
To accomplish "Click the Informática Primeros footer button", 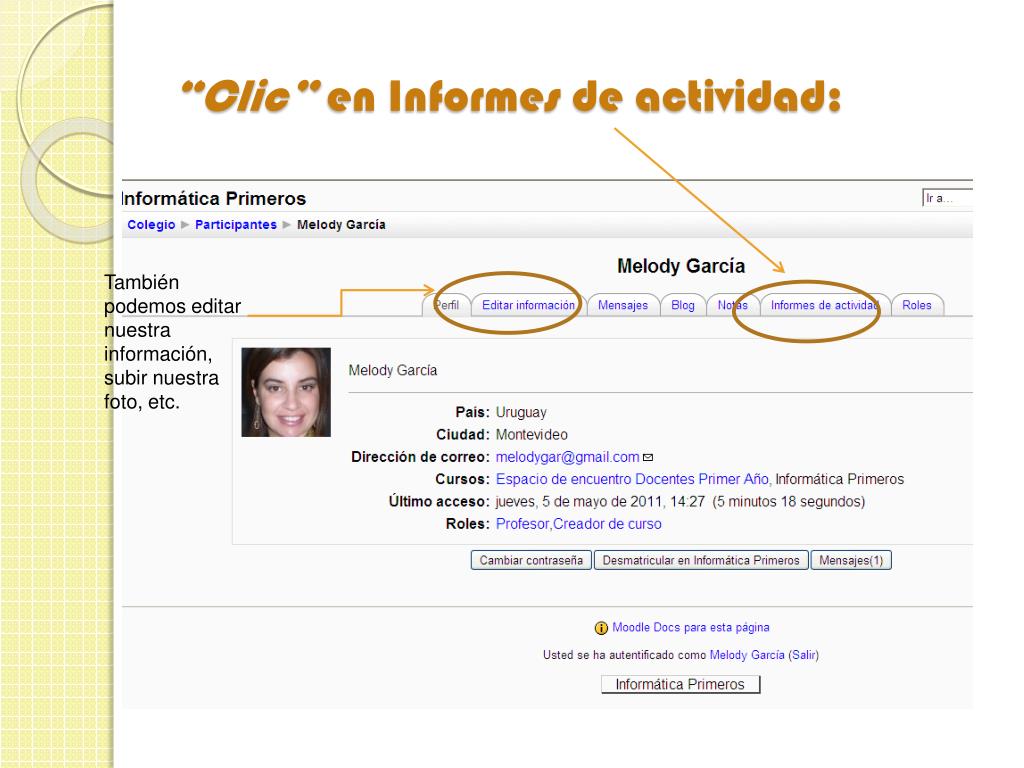I will 680,684.
